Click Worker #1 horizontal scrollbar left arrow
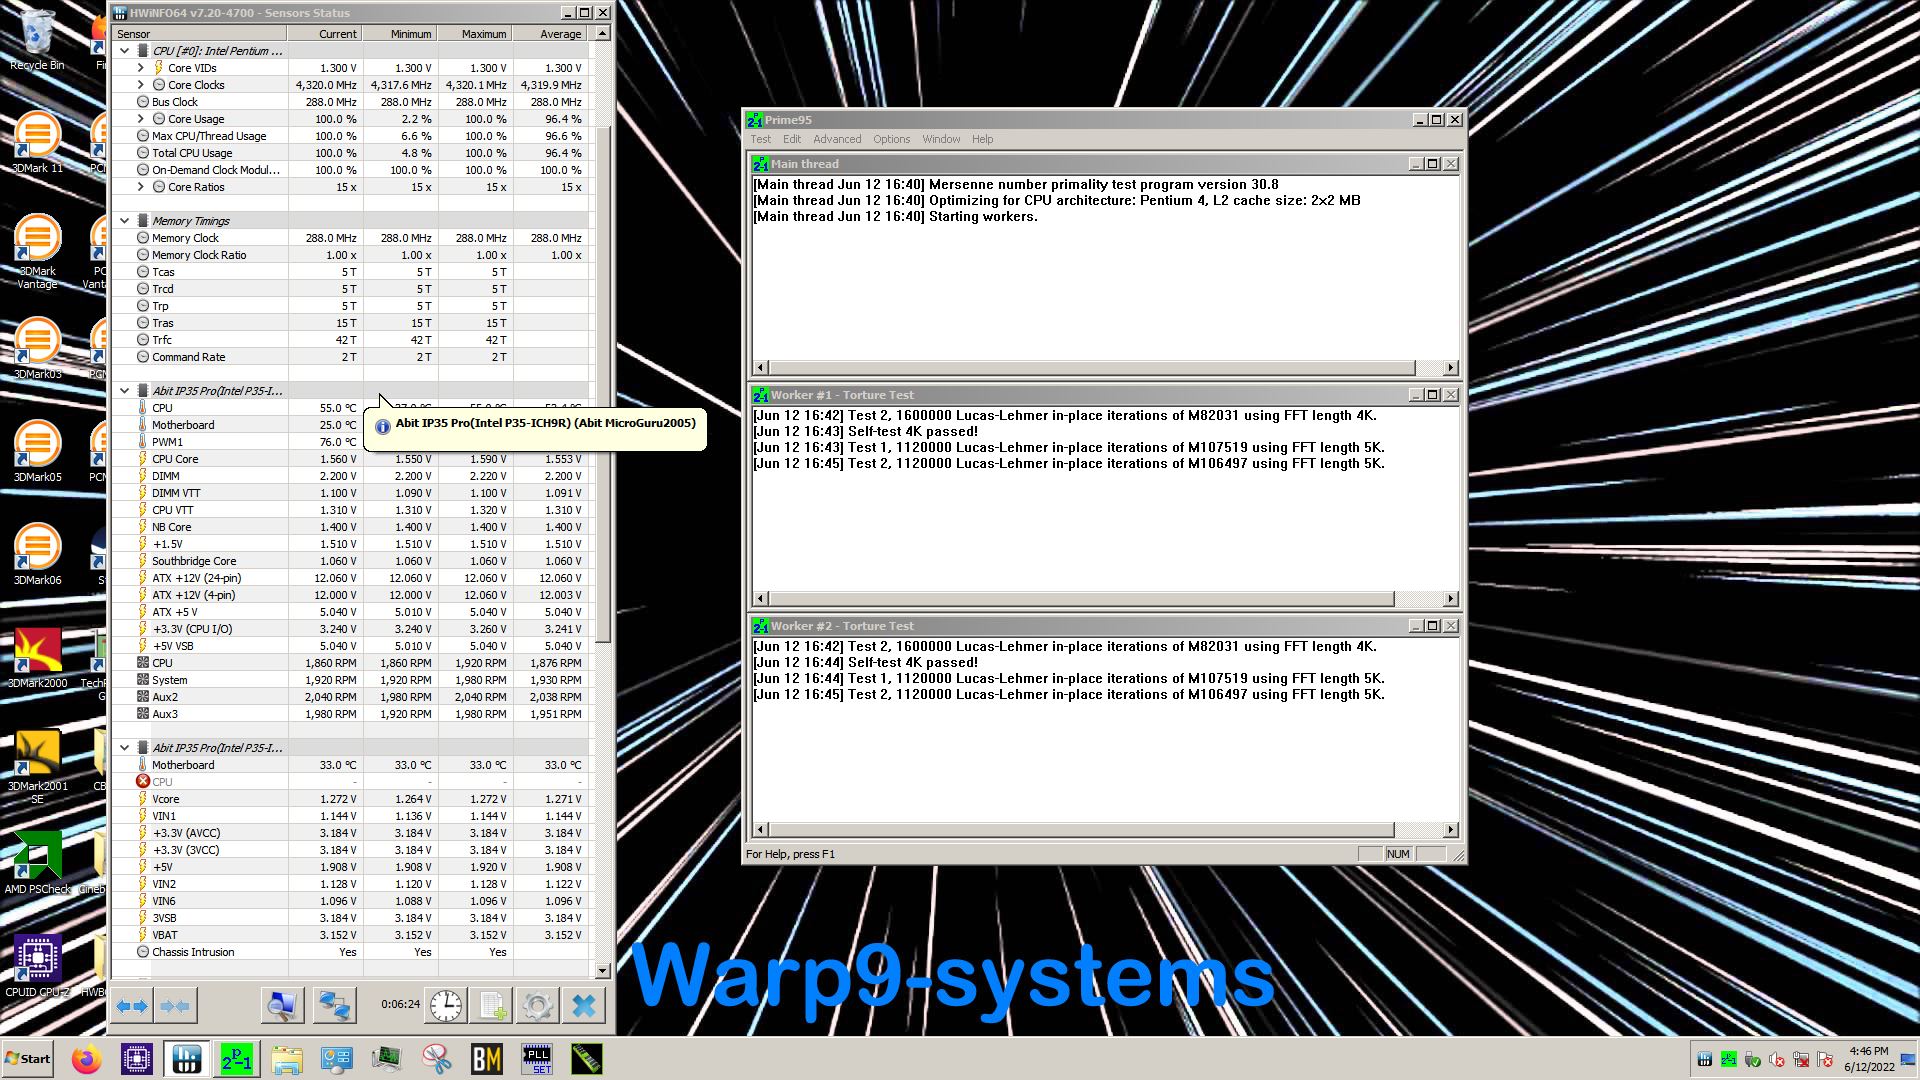Image resolution: width=1920 pixels, height=1080 pixels. (x=761, y=599)
